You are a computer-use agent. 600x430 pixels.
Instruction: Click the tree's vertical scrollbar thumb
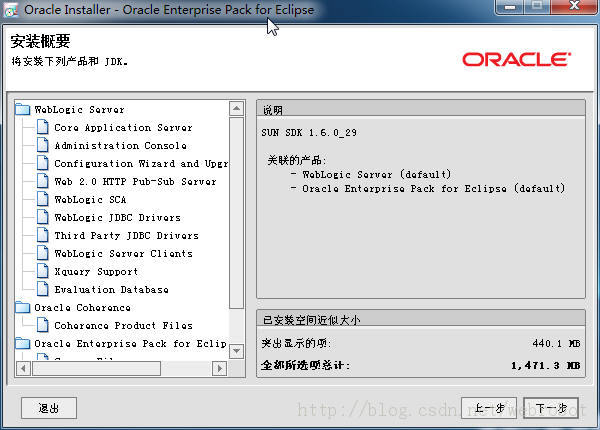236,213
